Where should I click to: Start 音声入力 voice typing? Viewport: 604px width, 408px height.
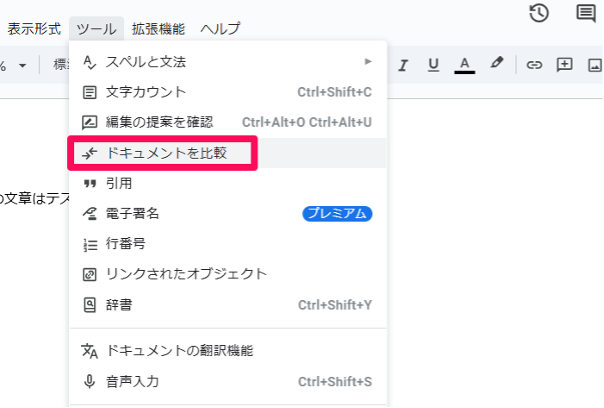click(228, 381)
